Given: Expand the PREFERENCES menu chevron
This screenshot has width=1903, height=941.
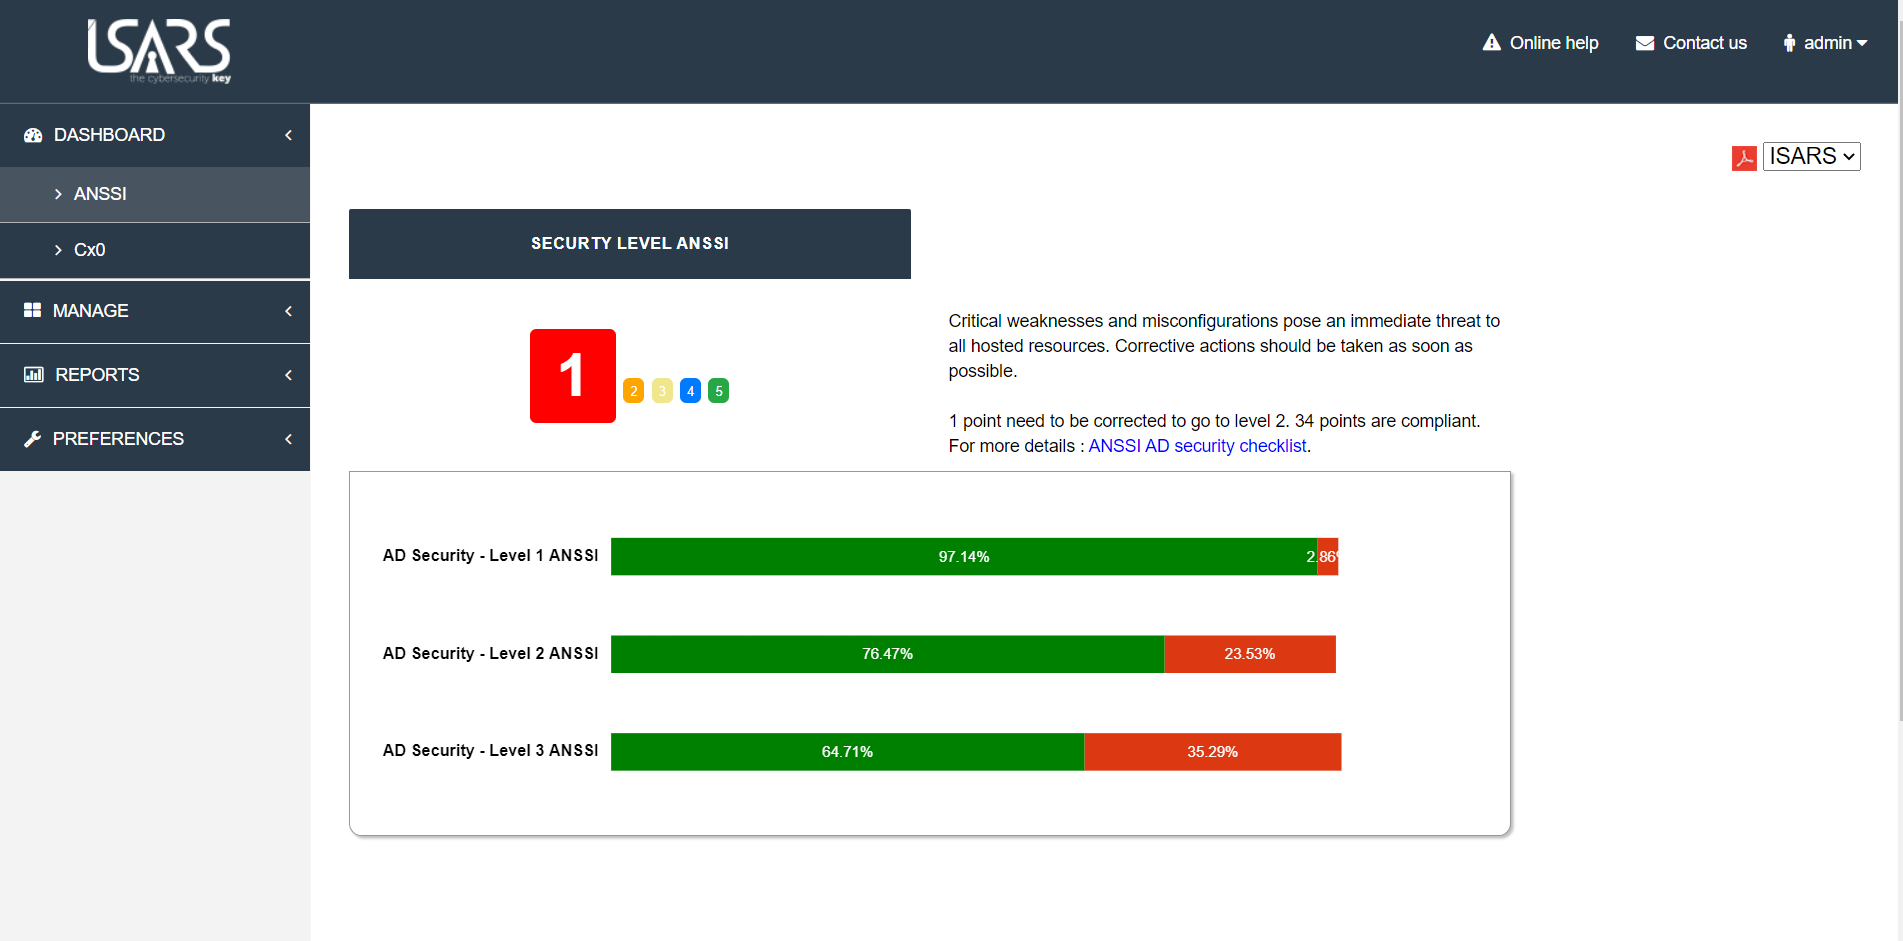Looking at the screenshot, I should 288,439.
